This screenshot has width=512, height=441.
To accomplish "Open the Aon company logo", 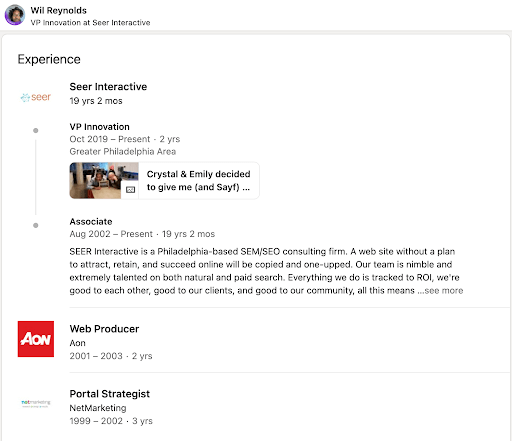I will click(x=36, y=339).
